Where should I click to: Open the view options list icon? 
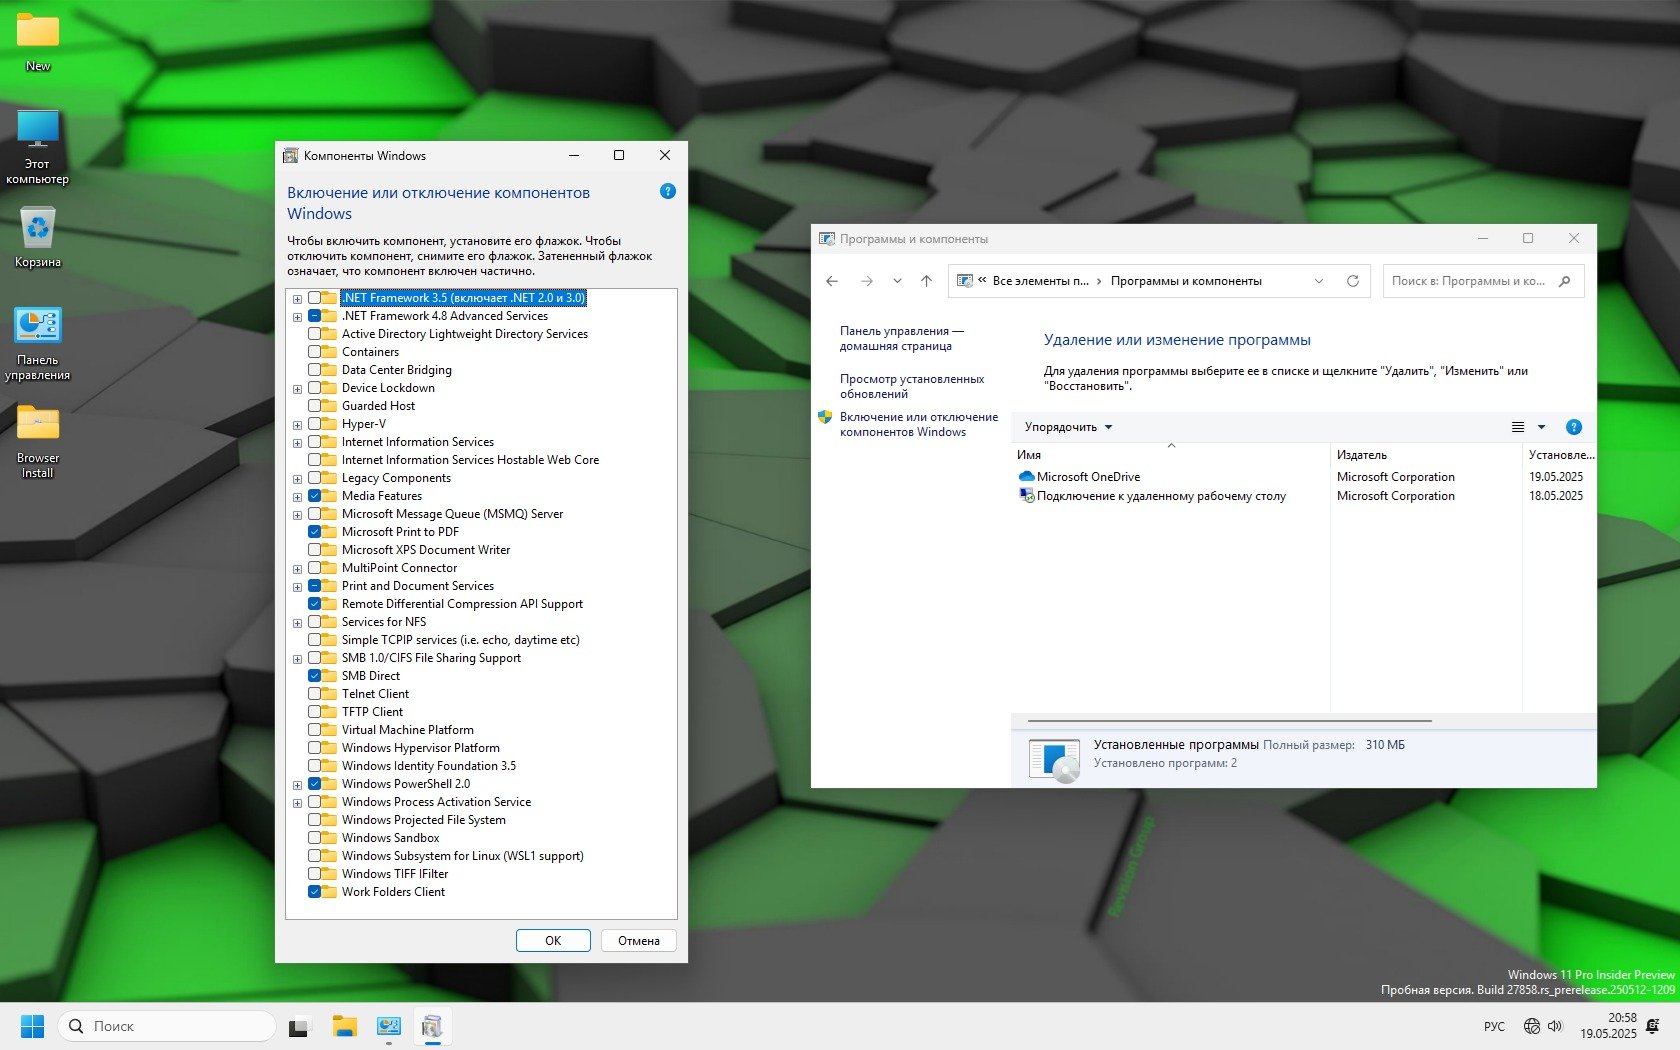click(1518, 427)
